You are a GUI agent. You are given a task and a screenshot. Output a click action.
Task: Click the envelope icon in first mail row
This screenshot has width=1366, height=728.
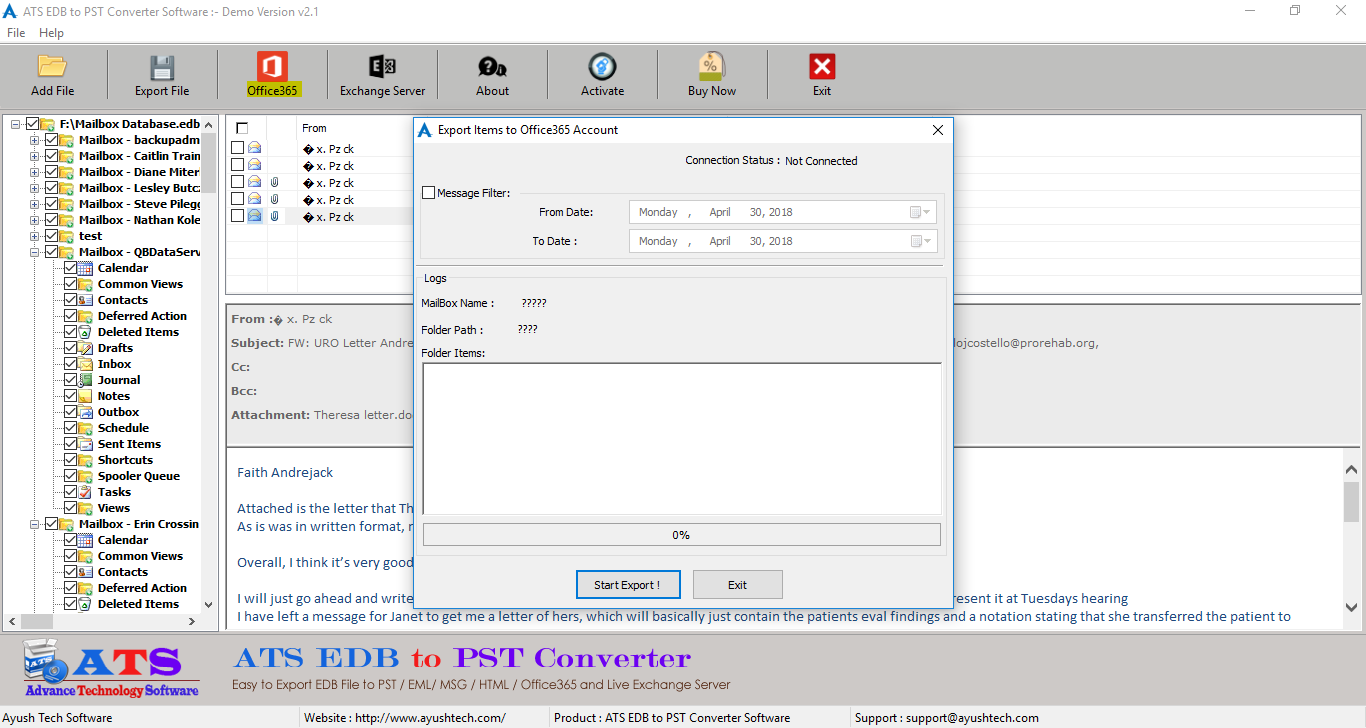tap(254, 148)
